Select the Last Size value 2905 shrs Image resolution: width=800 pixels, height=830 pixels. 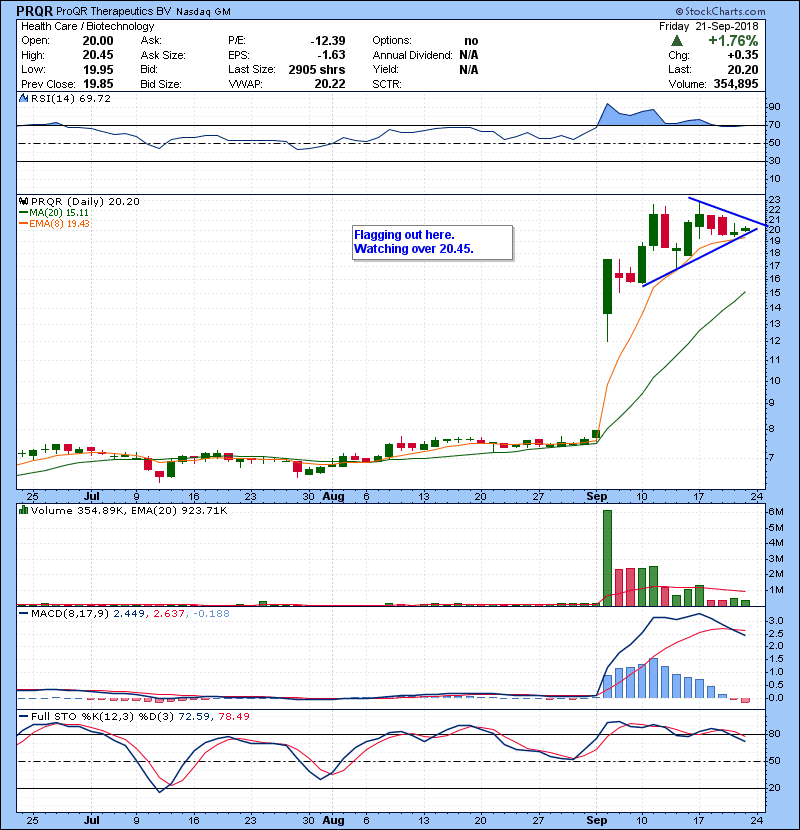[317, 69]
